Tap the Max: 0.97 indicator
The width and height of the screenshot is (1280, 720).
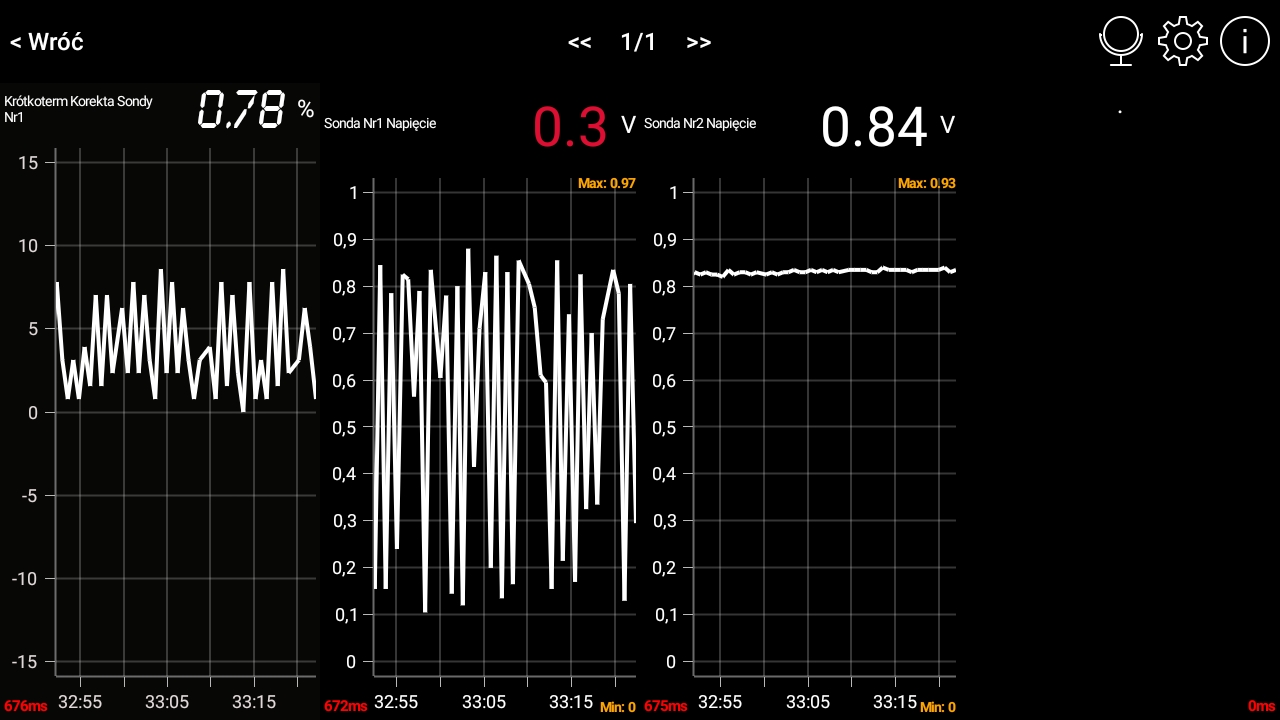[x=606, y=184]
